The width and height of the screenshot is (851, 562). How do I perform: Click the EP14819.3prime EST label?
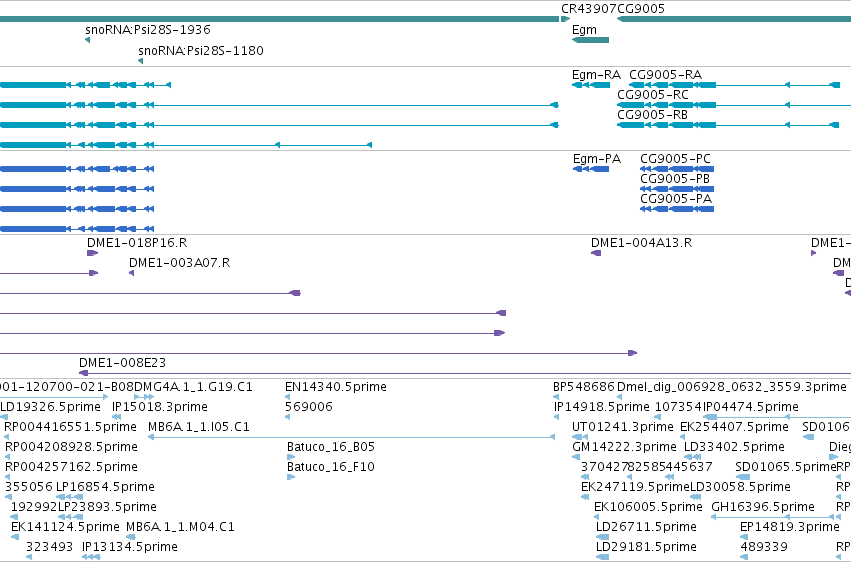[790, 528]
